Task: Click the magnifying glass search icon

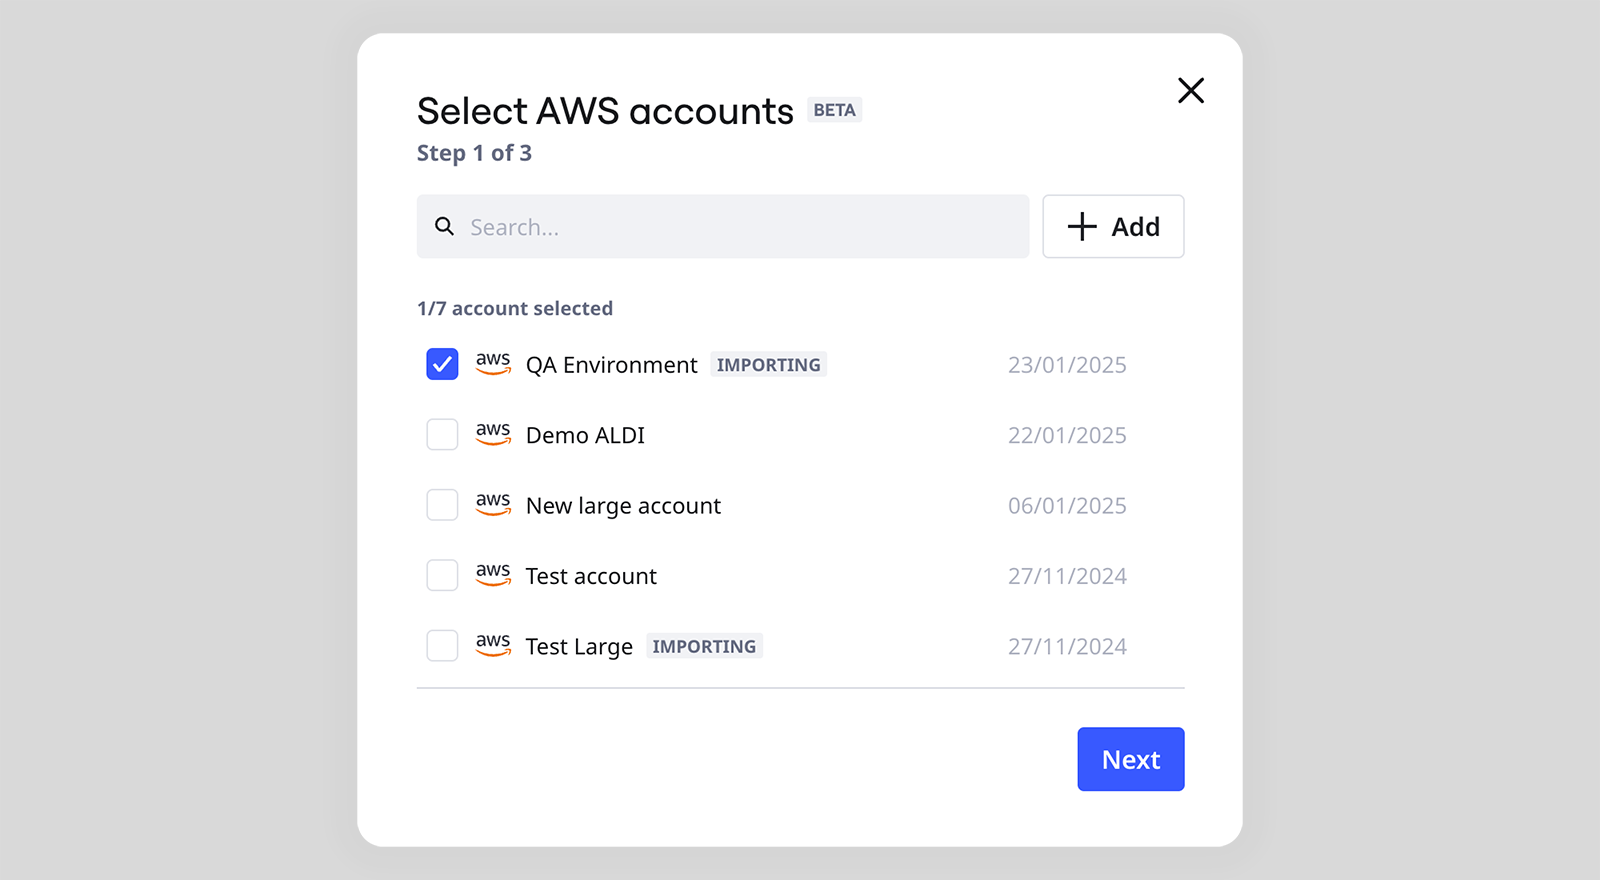Action: click(444, 227)
